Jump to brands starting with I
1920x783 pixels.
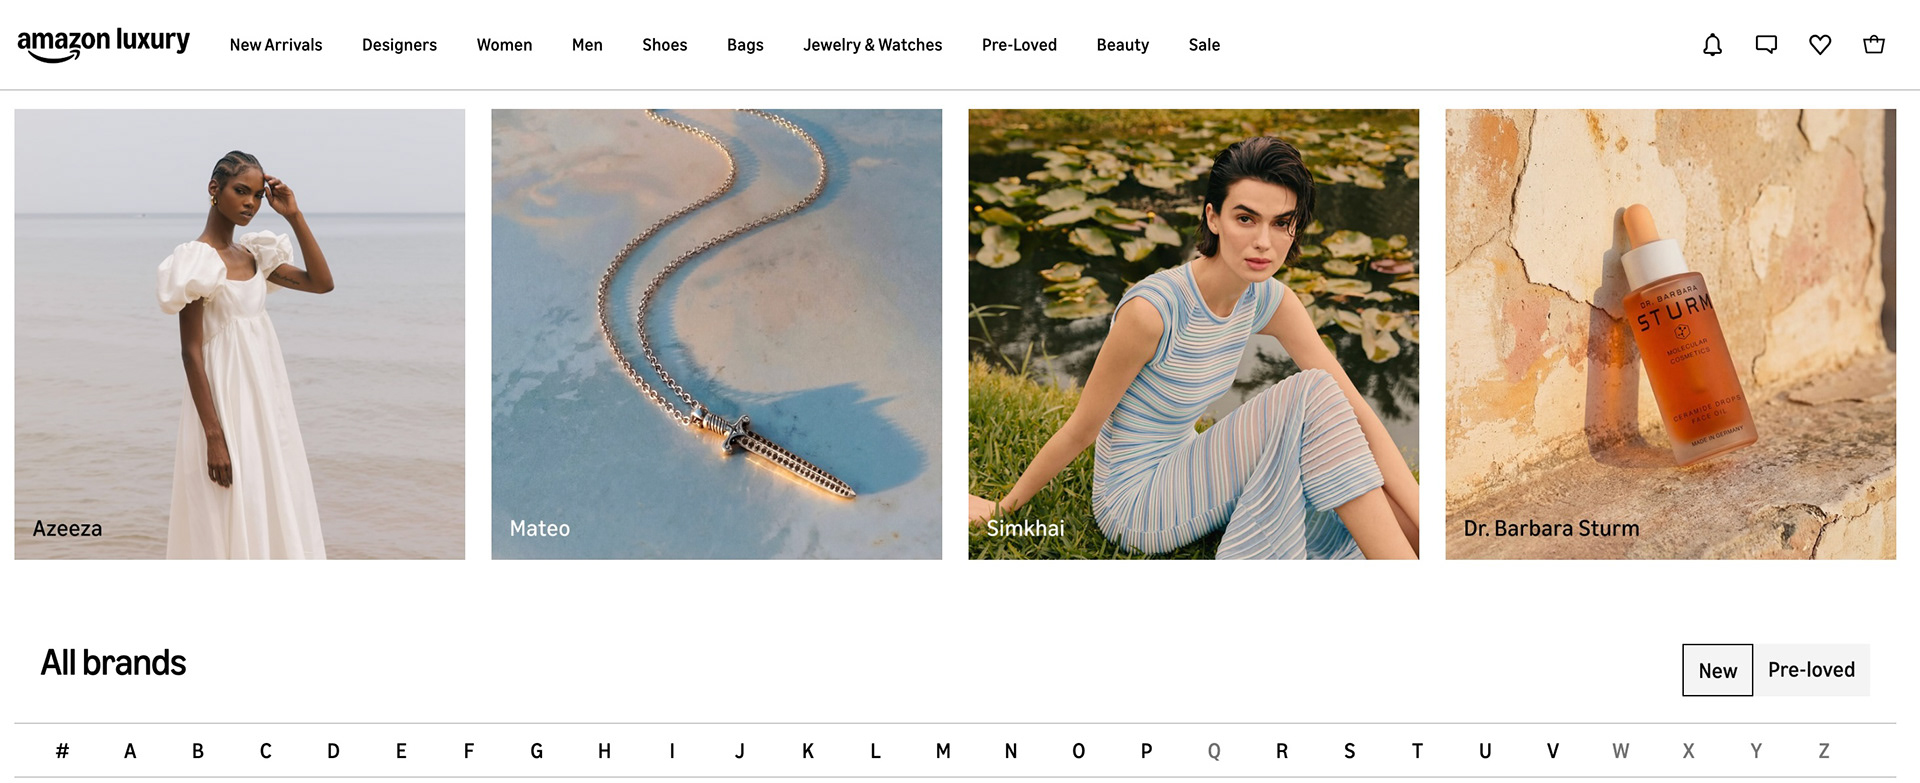point(672,751)
